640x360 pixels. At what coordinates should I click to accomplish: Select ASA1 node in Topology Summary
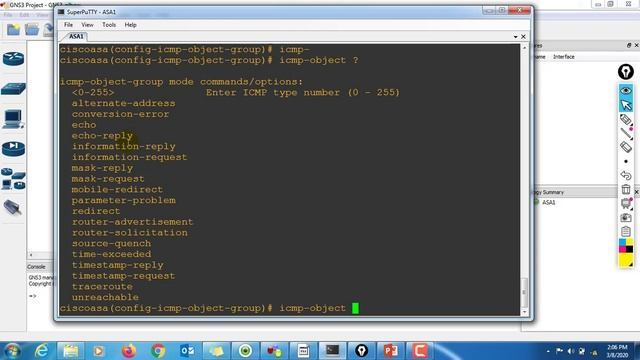(548, 202)
